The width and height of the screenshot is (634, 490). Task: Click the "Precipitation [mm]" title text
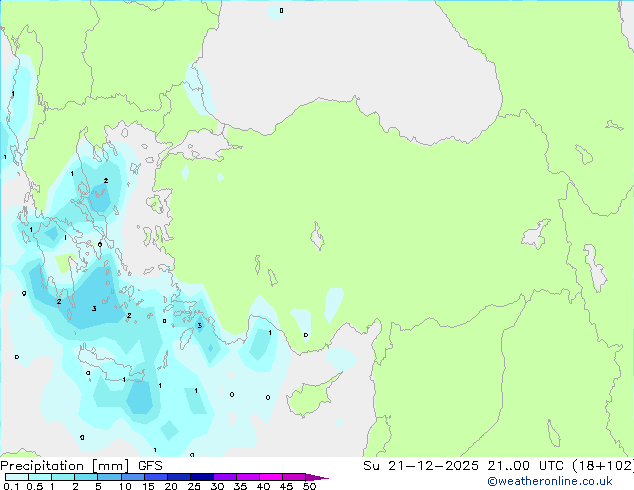point(65,466)
